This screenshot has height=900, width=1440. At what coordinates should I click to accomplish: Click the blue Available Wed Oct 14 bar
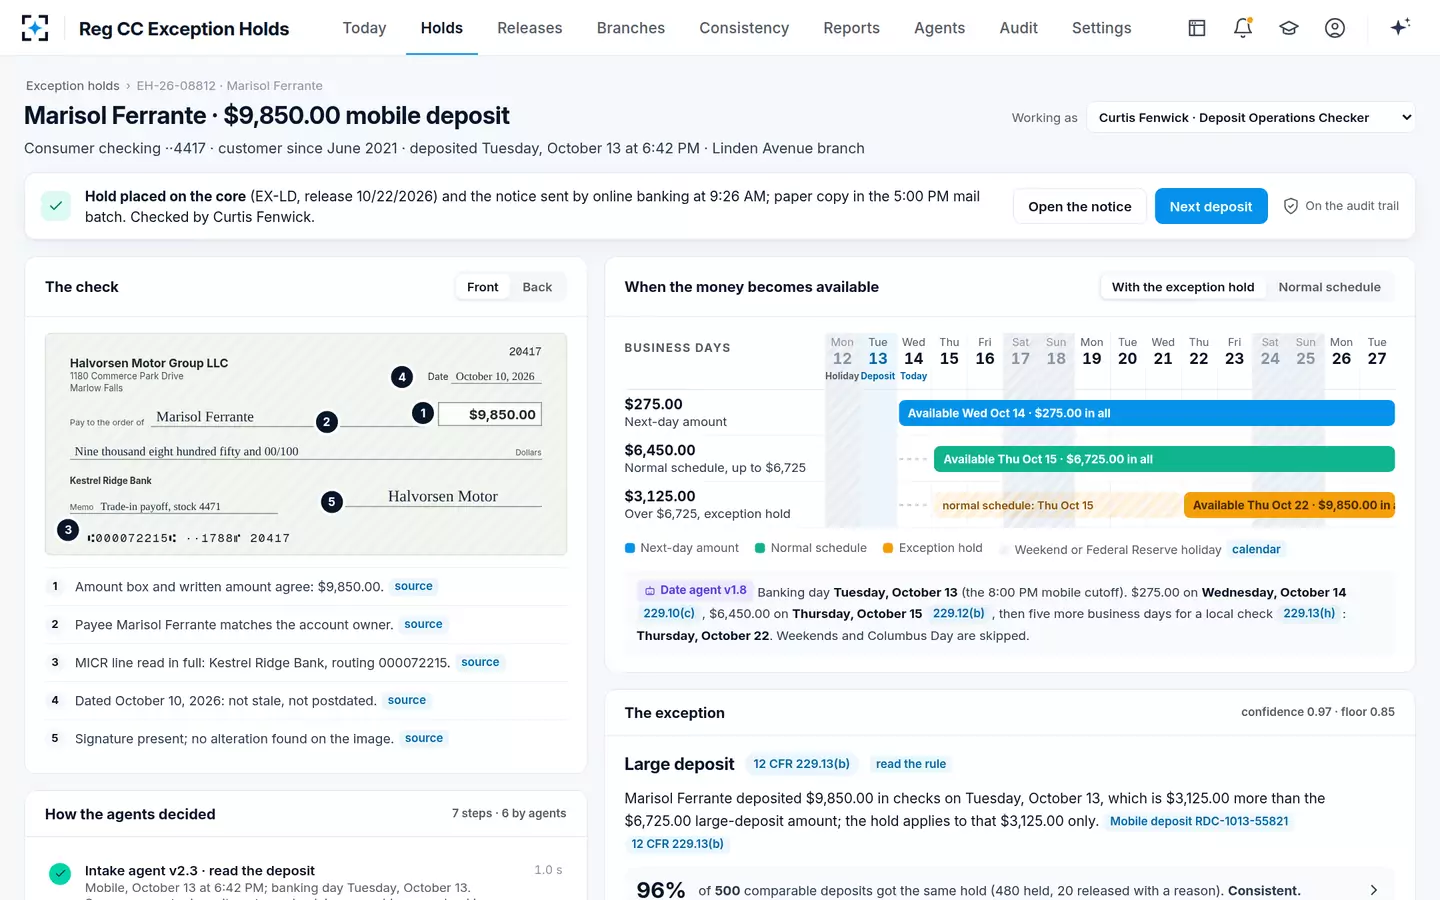(x=1146, y=413)
